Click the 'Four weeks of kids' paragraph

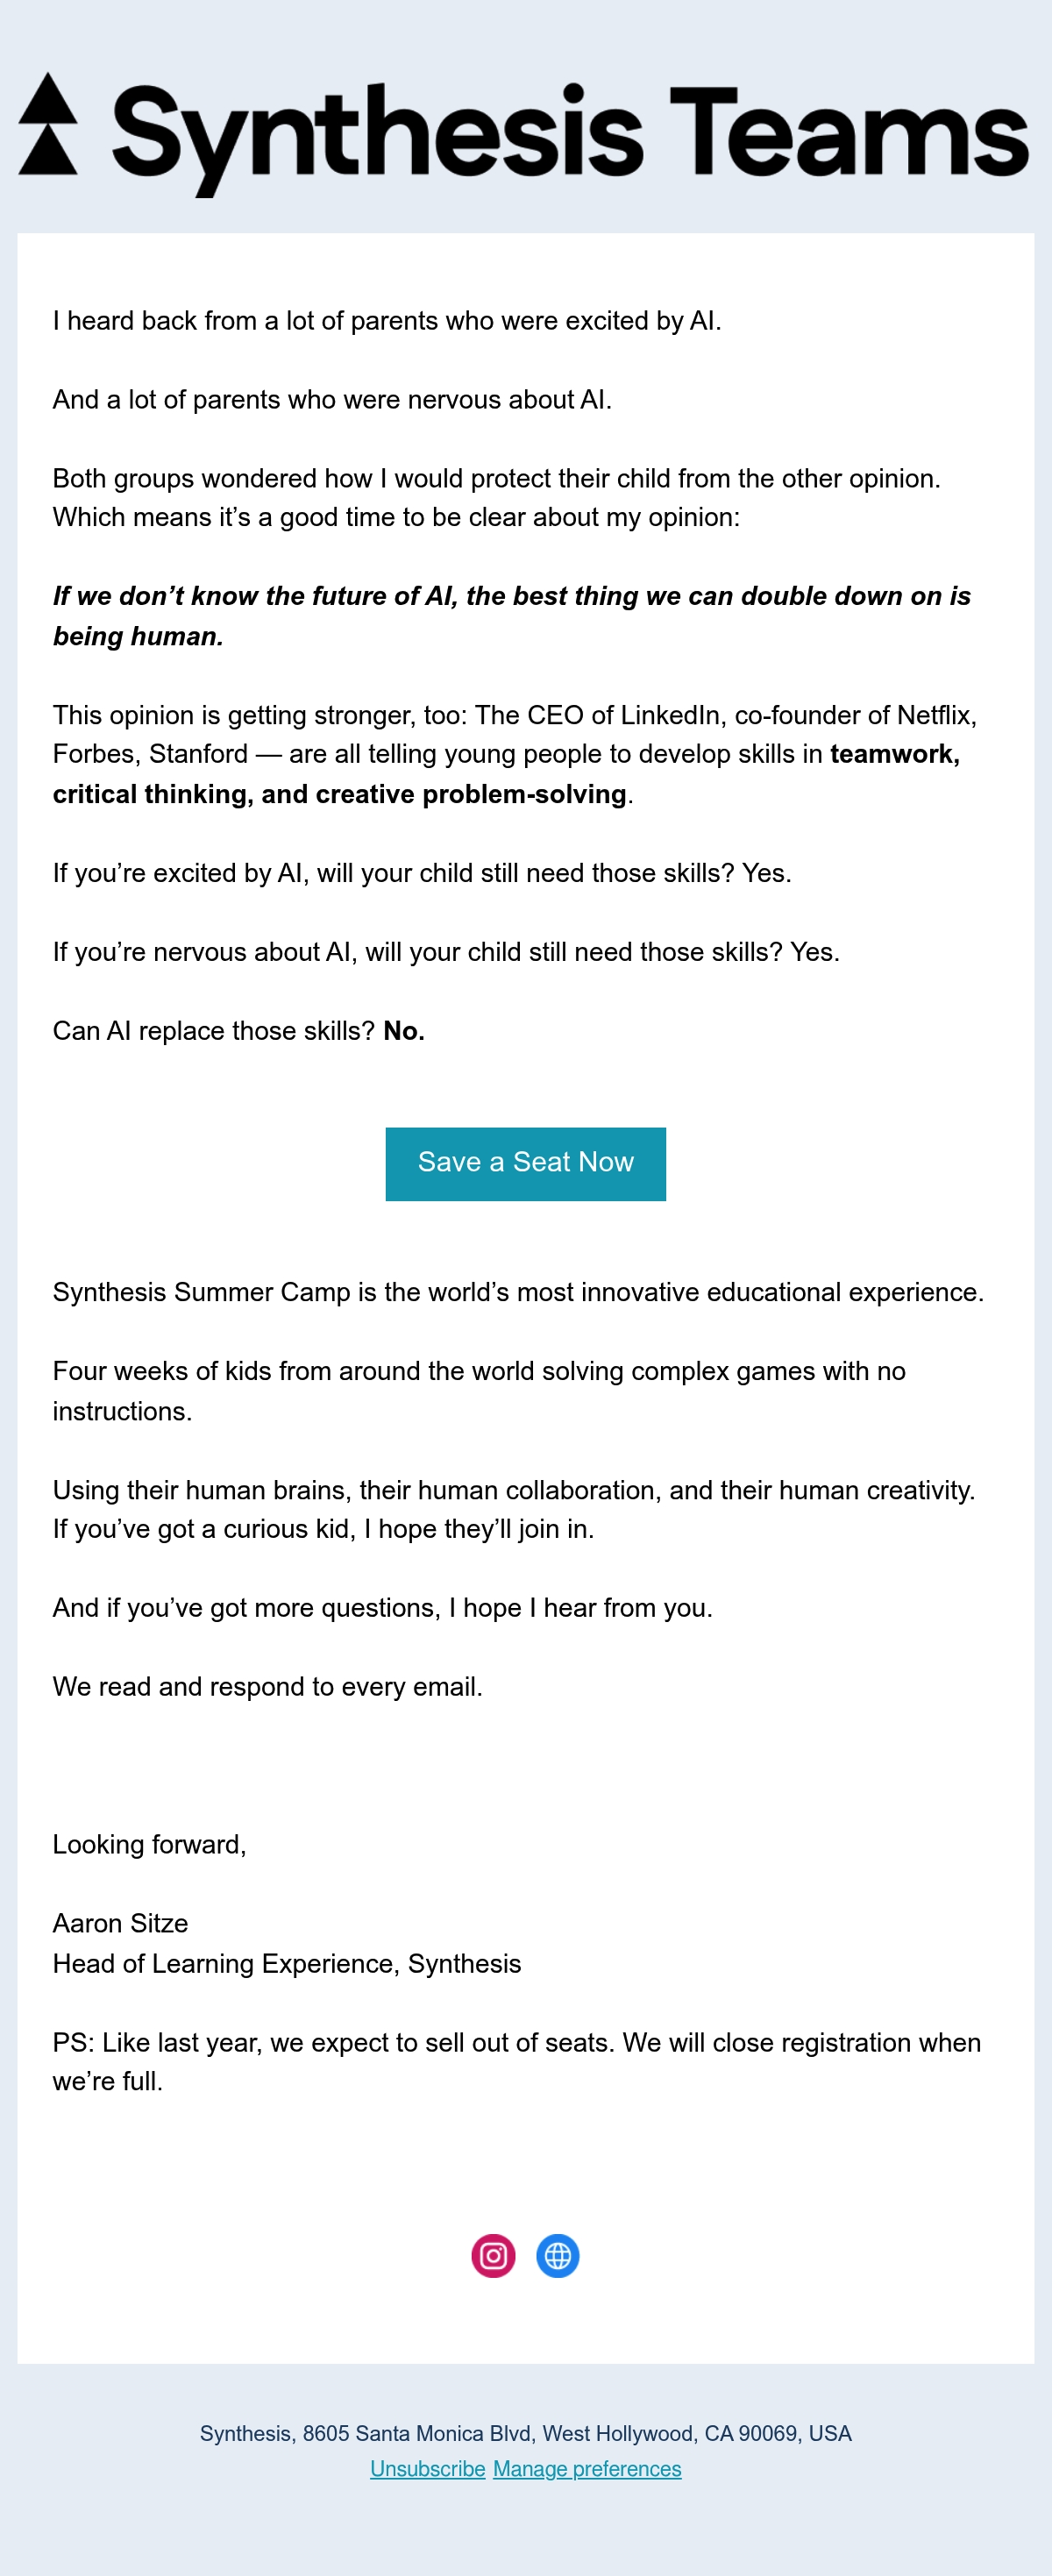point(480,1391)
